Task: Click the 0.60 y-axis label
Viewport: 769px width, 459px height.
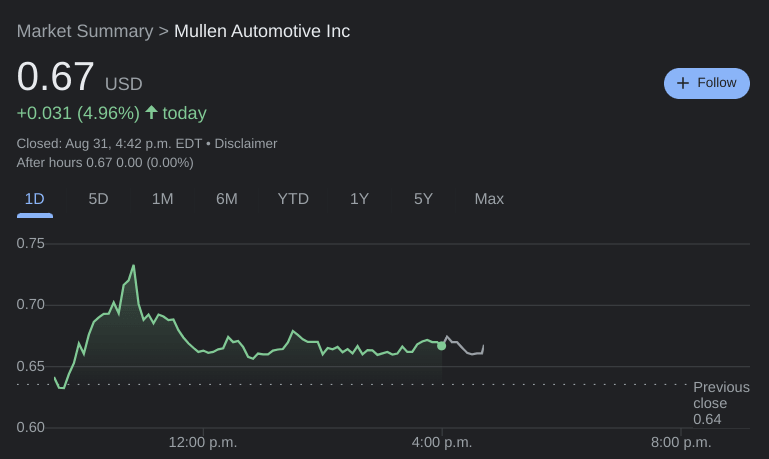Action: 30,427
